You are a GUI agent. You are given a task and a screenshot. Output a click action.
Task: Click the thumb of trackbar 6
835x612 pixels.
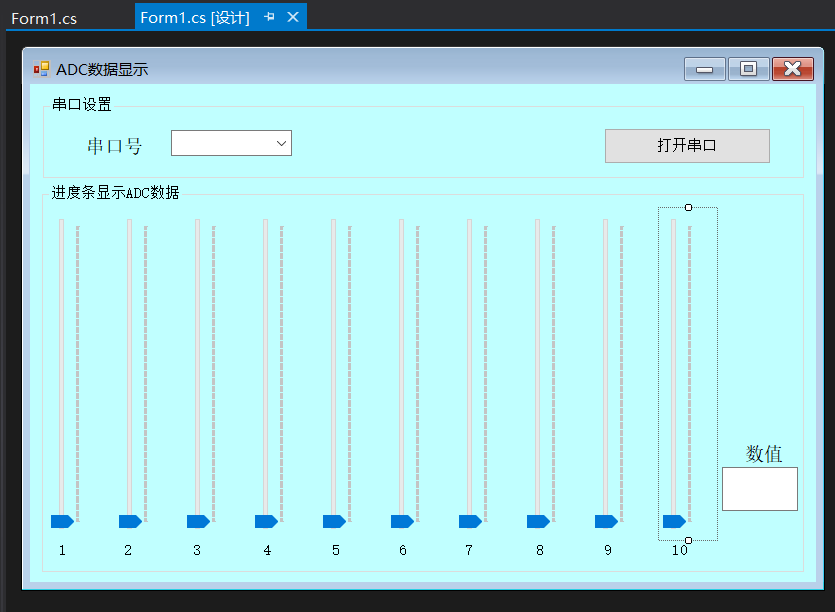402,521
